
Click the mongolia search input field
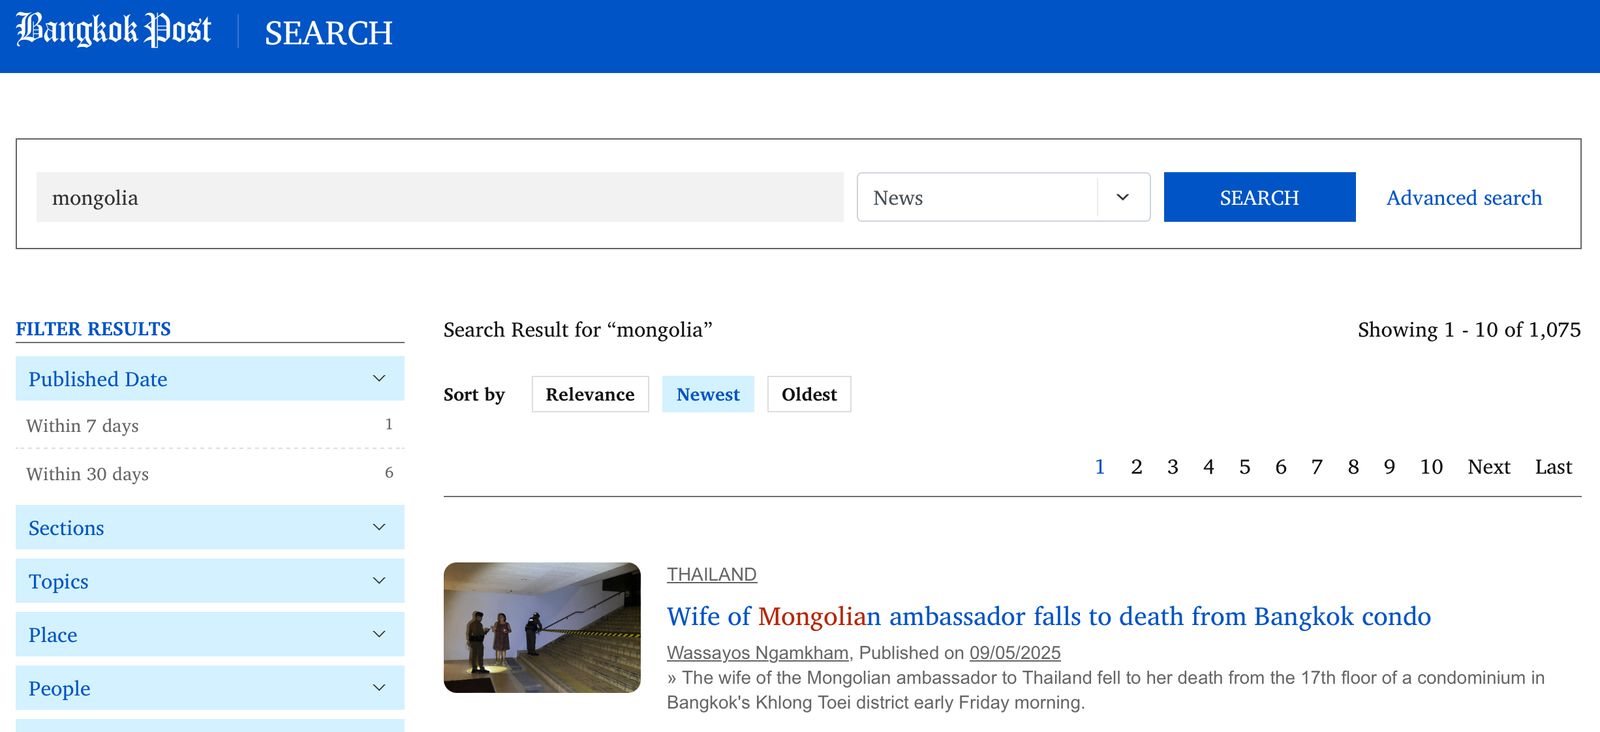tap(440, 197)
